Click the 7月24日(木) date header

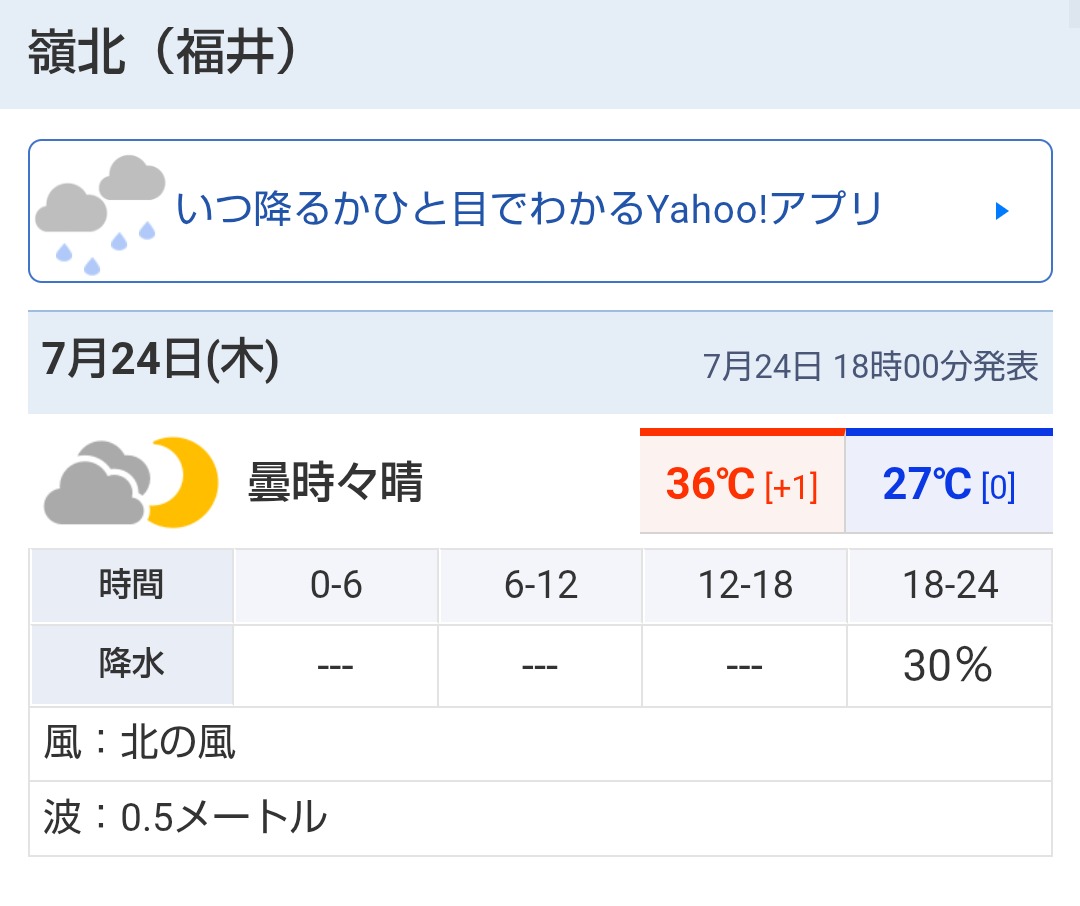click(x=160, y=359)
